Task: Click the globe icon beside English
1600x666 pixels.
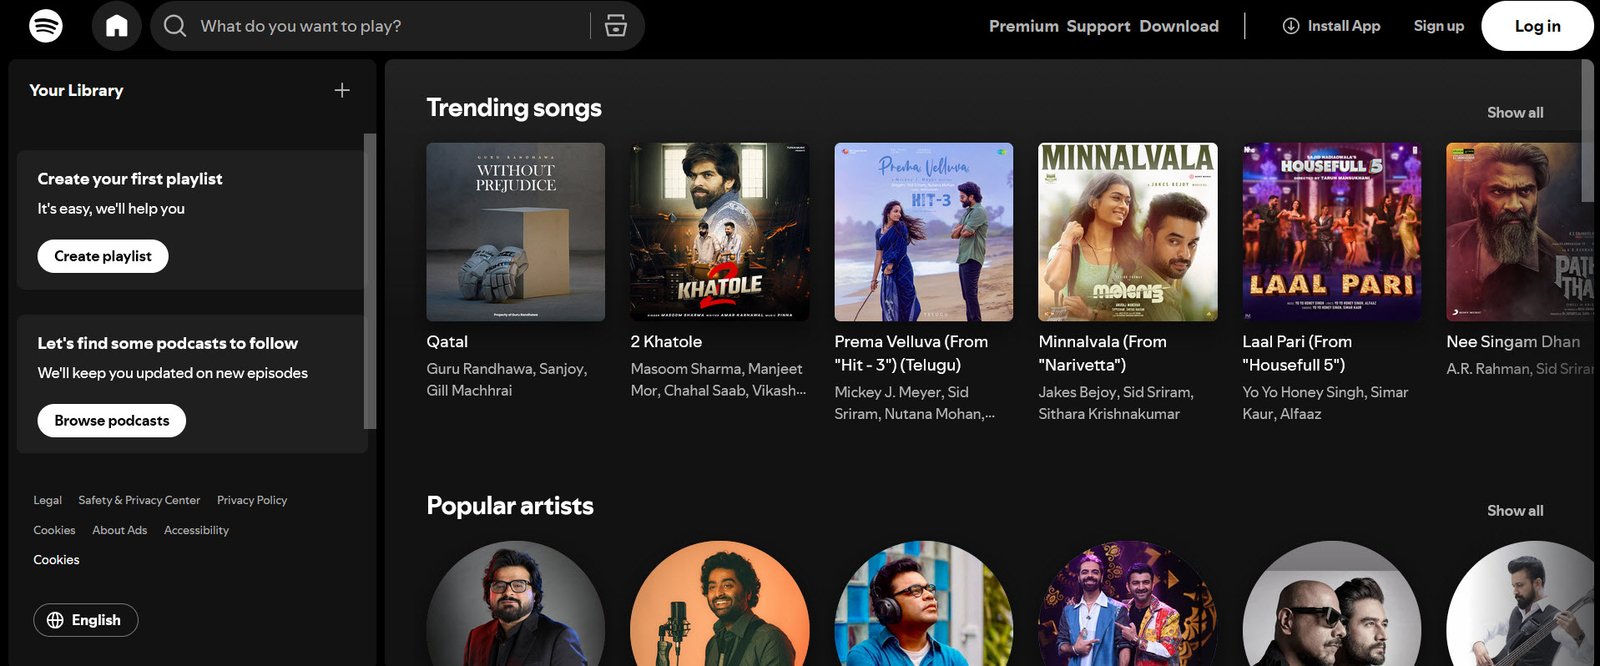Action: pos(55,620)
